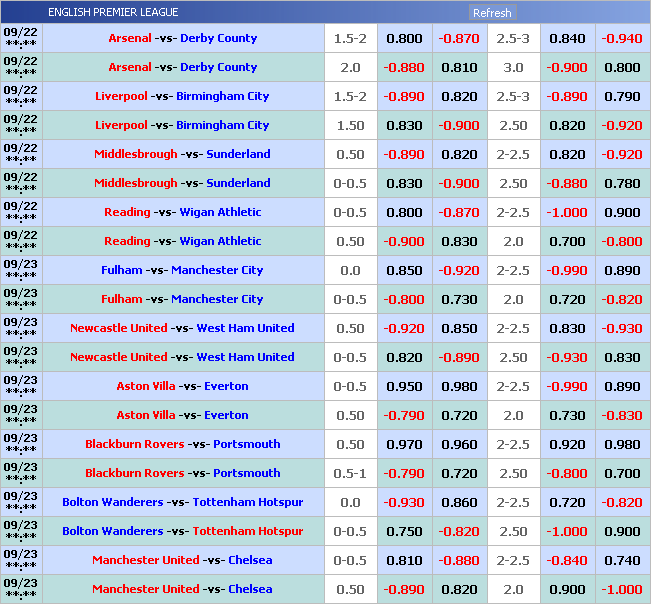Screen dimensions: 651x604
Task: Pick the -0.940 odds for Arsenal vs Derby
Action: (621, 38)
